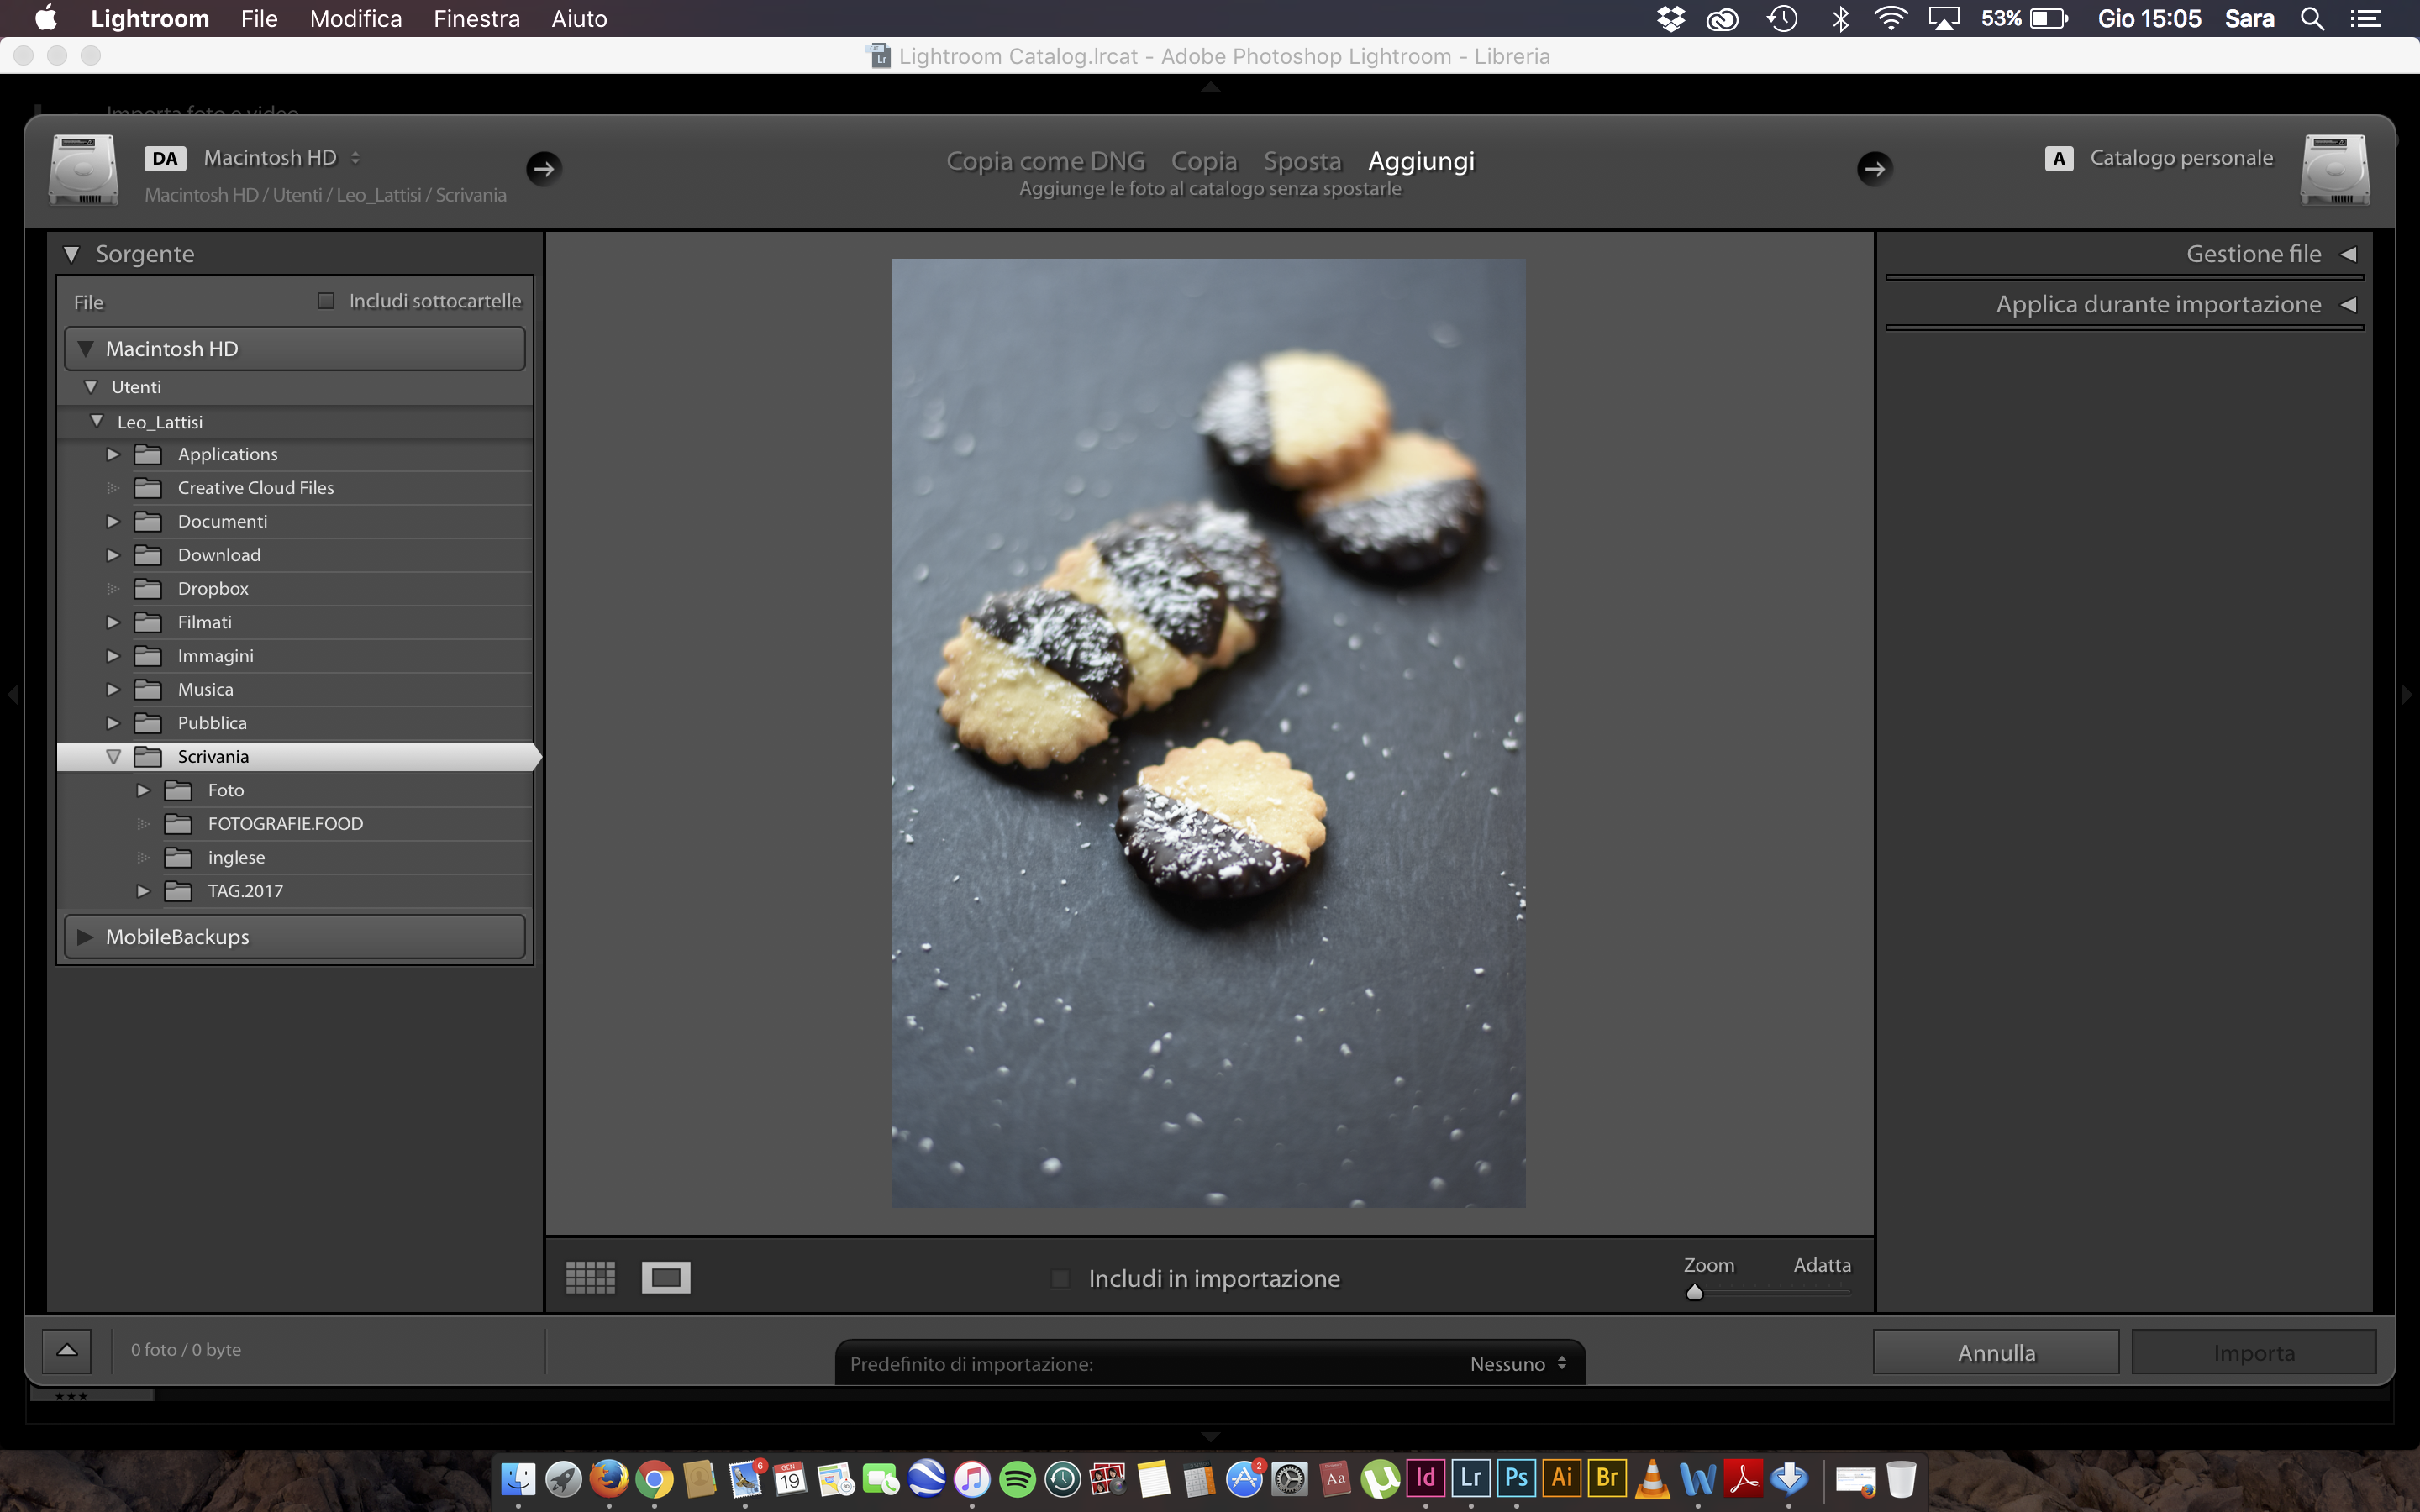Open Lightroom from the Dock
Image resolution: width=2420 pixels, height=1512 pixels.
1471,1478
